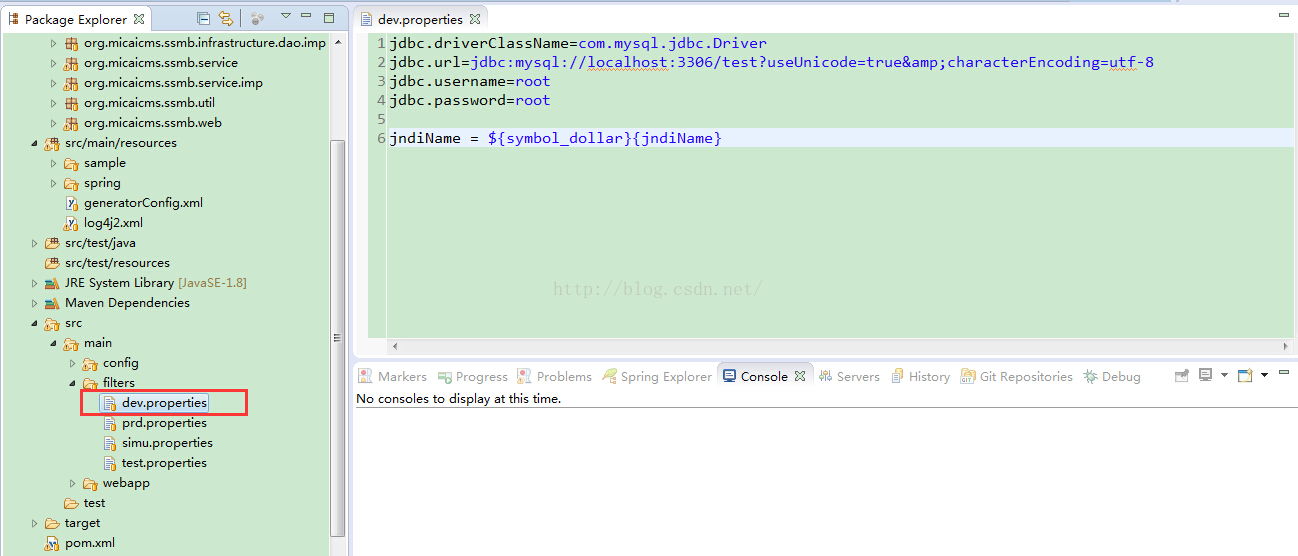Collapse the src/main/resources source folder

(35, 143)
